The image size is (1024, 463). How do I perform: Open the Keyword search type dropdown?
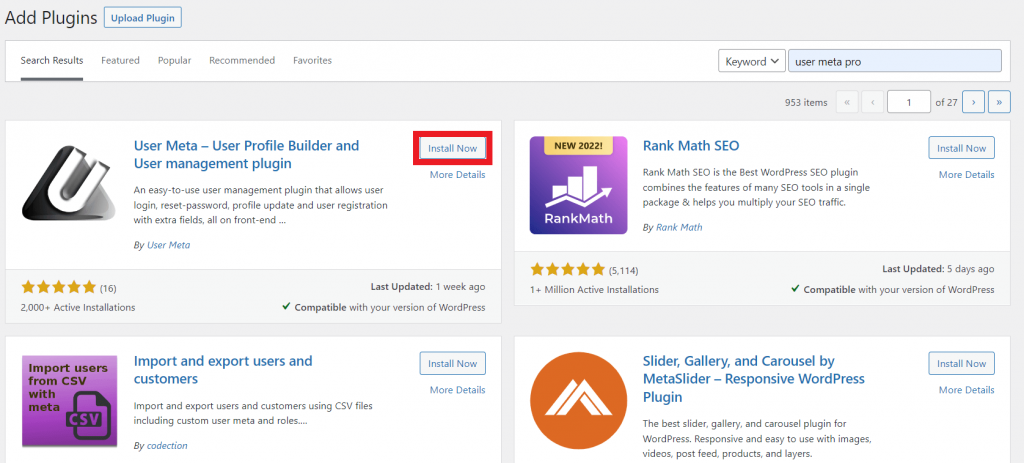(752, 61)
